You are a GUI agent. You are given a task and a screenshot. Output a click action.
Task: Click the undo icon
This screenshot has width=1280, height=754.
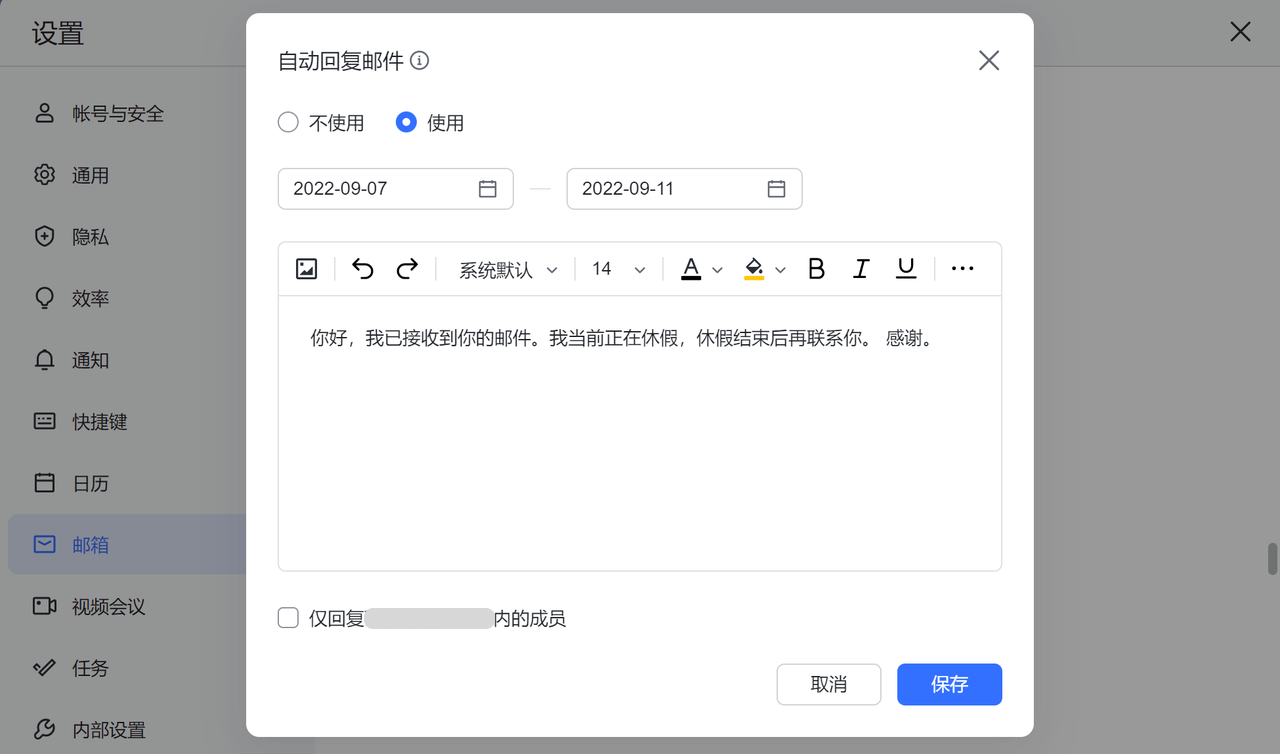click(x=362, y=268)
